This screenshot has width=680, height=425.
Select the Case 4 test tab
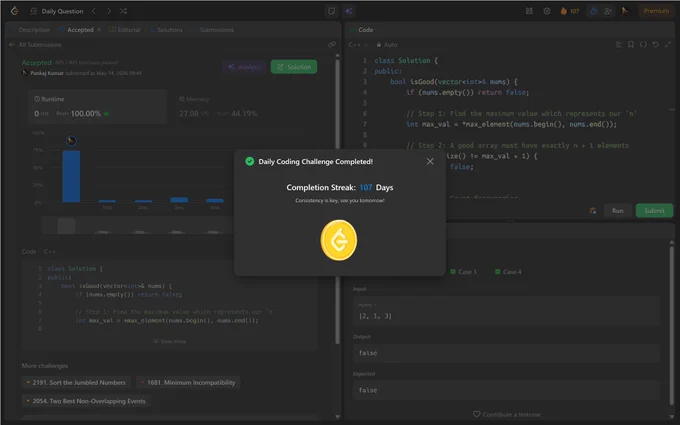[508, 272]
